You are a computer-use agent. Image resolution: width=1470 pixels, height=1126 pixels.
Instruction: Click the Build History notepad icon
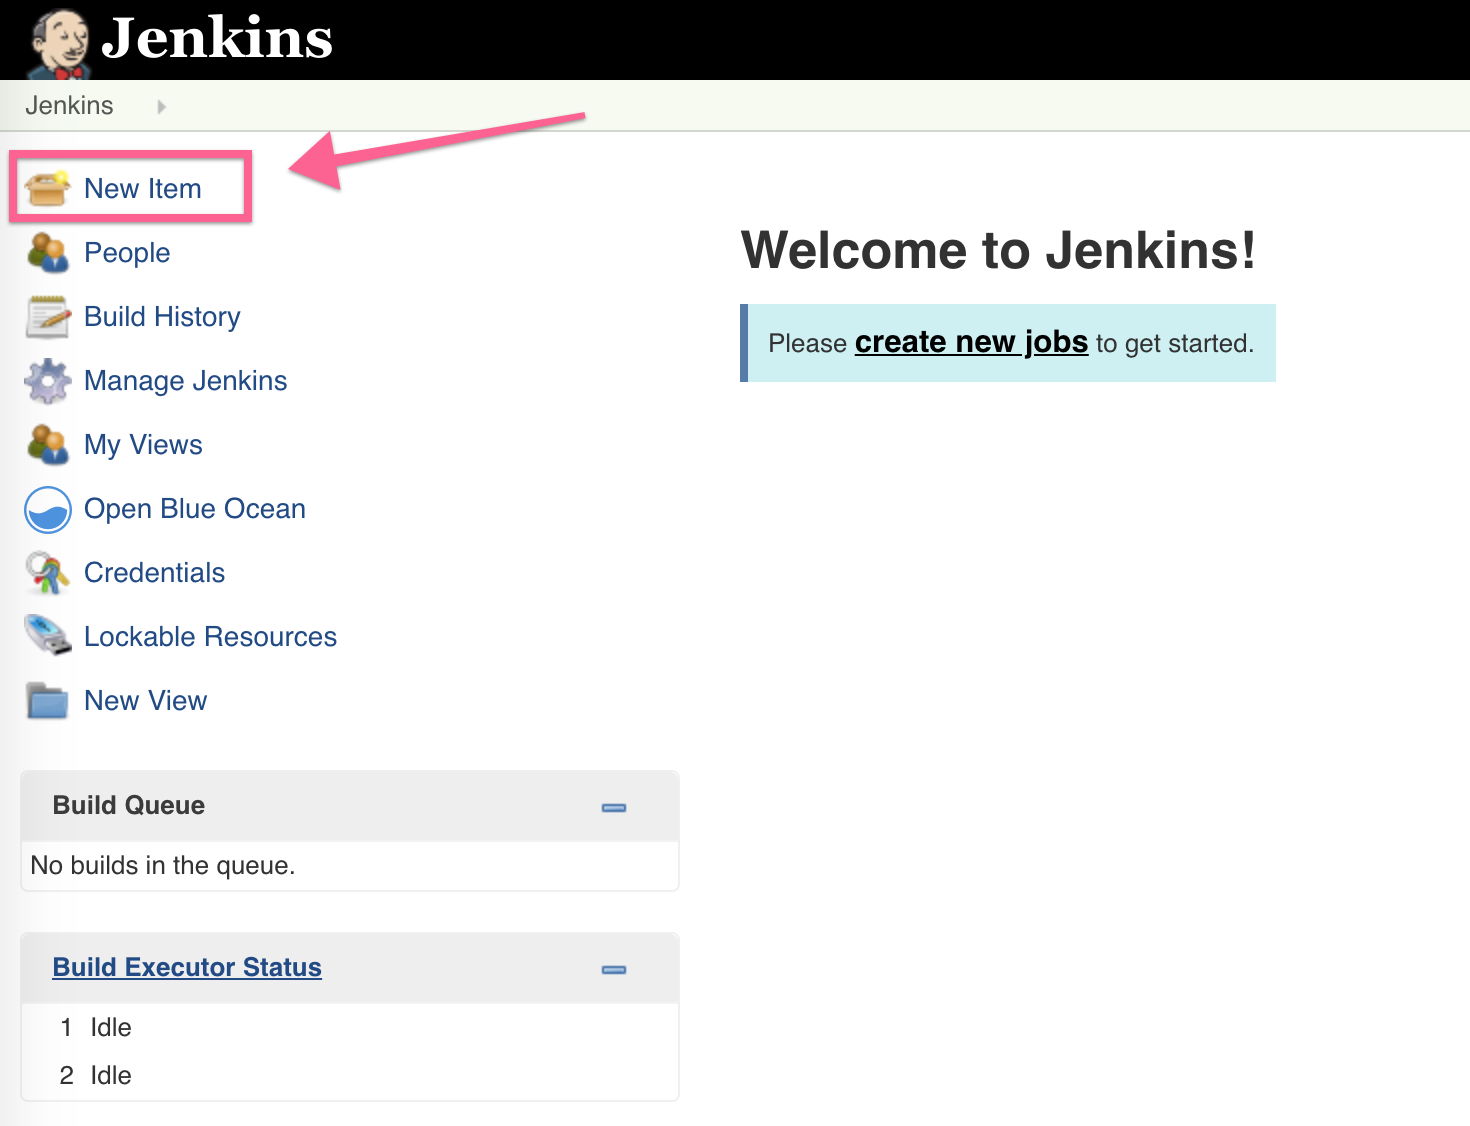(47, 317)
